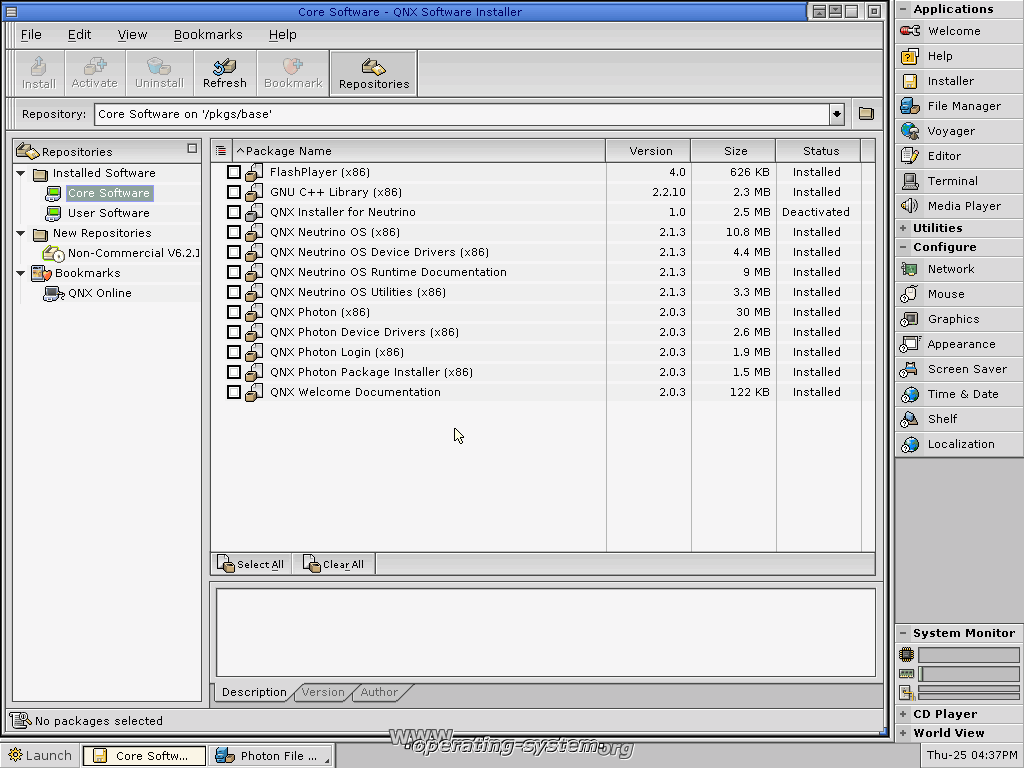This screenshot has width=1024, height=768.
Task: Open the Editor application
Action: (959, 156)
